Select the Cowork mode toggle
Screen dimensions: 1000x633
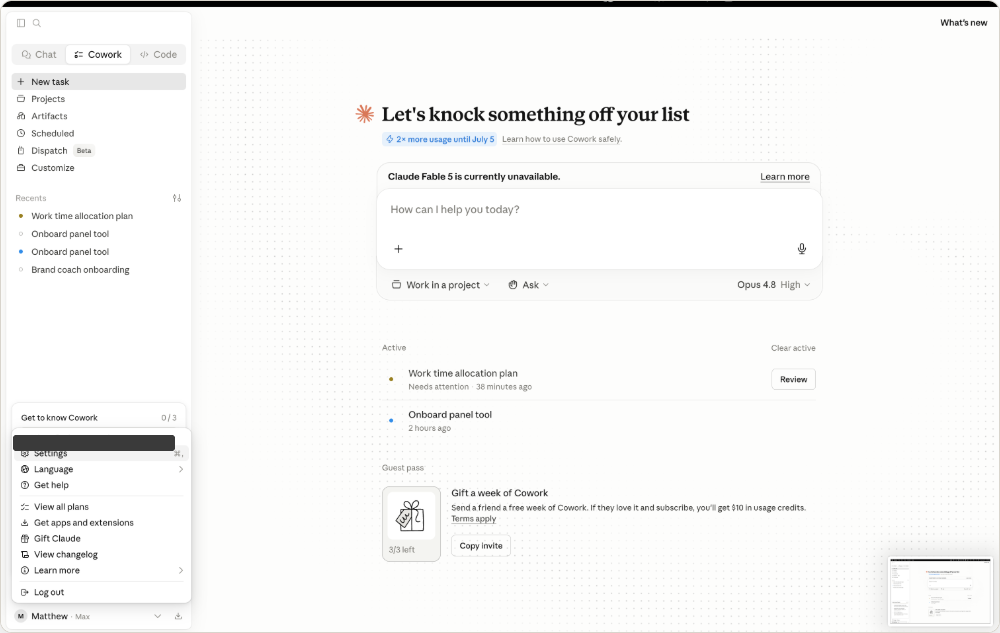pos(98,55)
